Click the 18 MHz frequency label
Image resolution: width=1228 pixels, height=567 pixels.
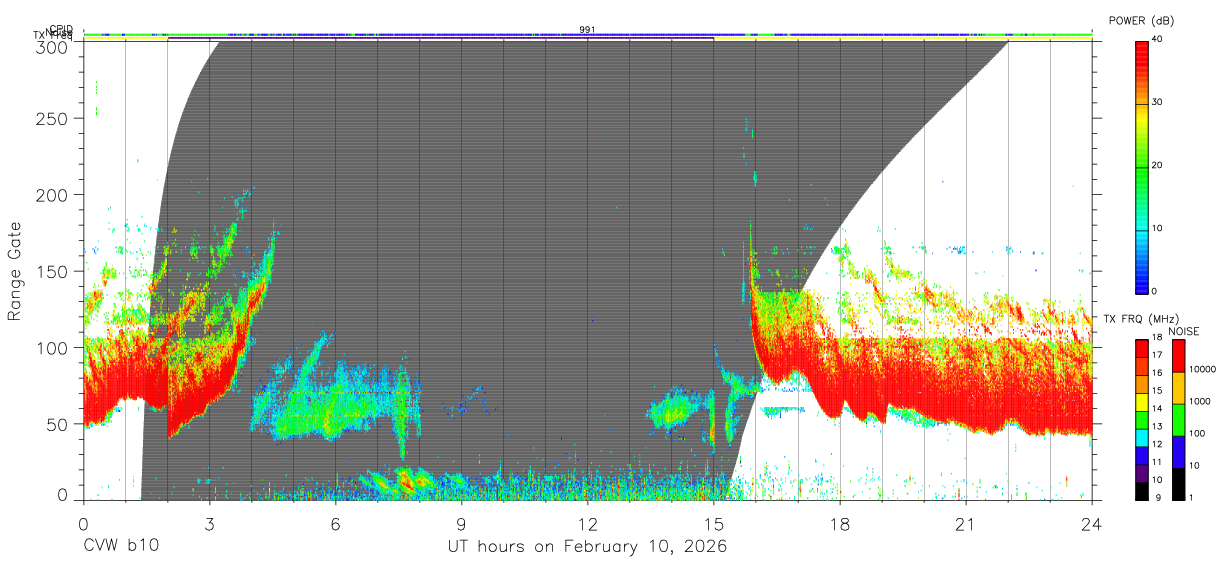click(1157, 338)
